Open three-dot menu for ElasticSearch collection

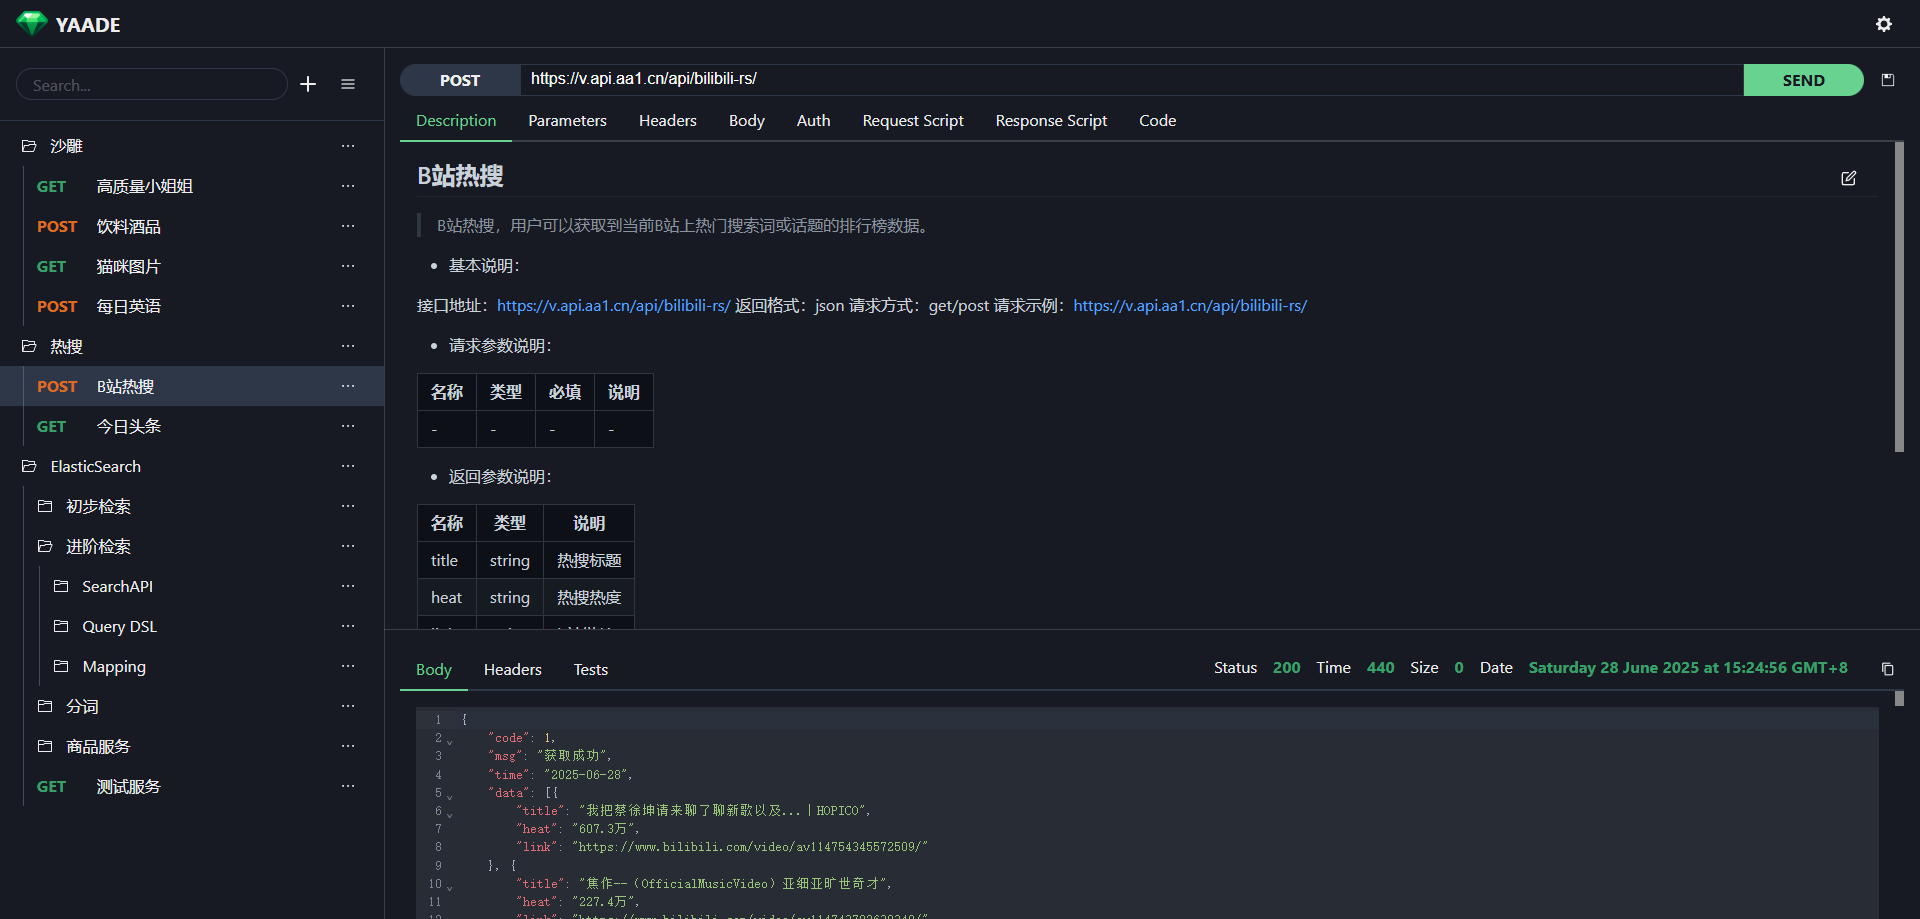[348, 466]
